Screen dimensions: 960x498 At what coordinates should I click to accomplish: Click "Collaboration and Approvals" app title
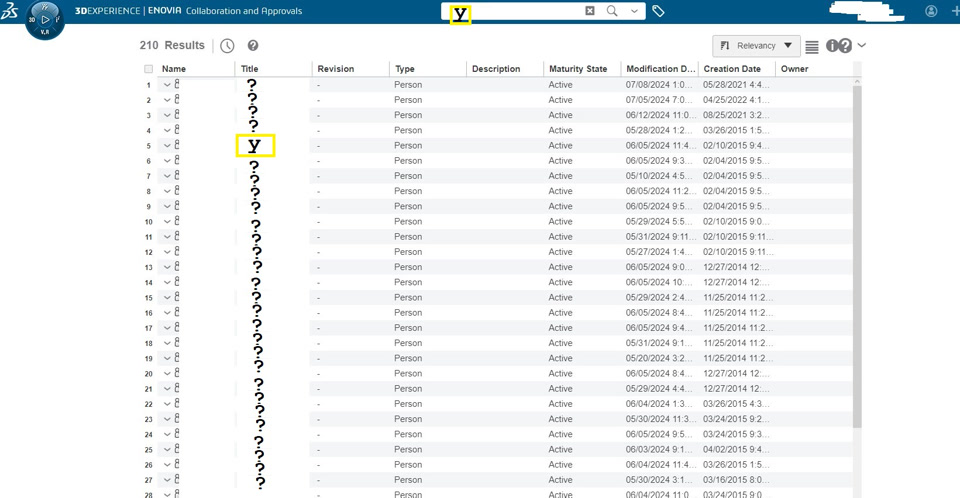244,11
